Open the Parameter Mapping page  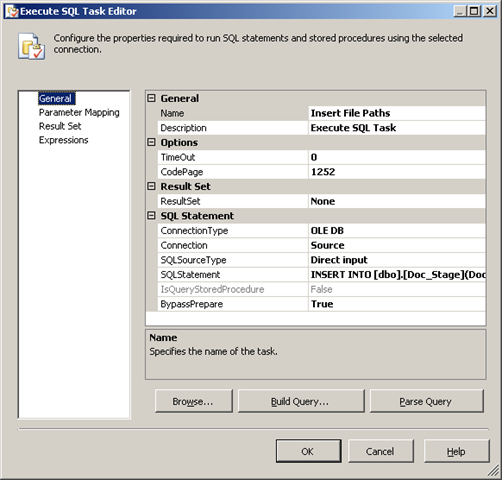click(79, 113)
